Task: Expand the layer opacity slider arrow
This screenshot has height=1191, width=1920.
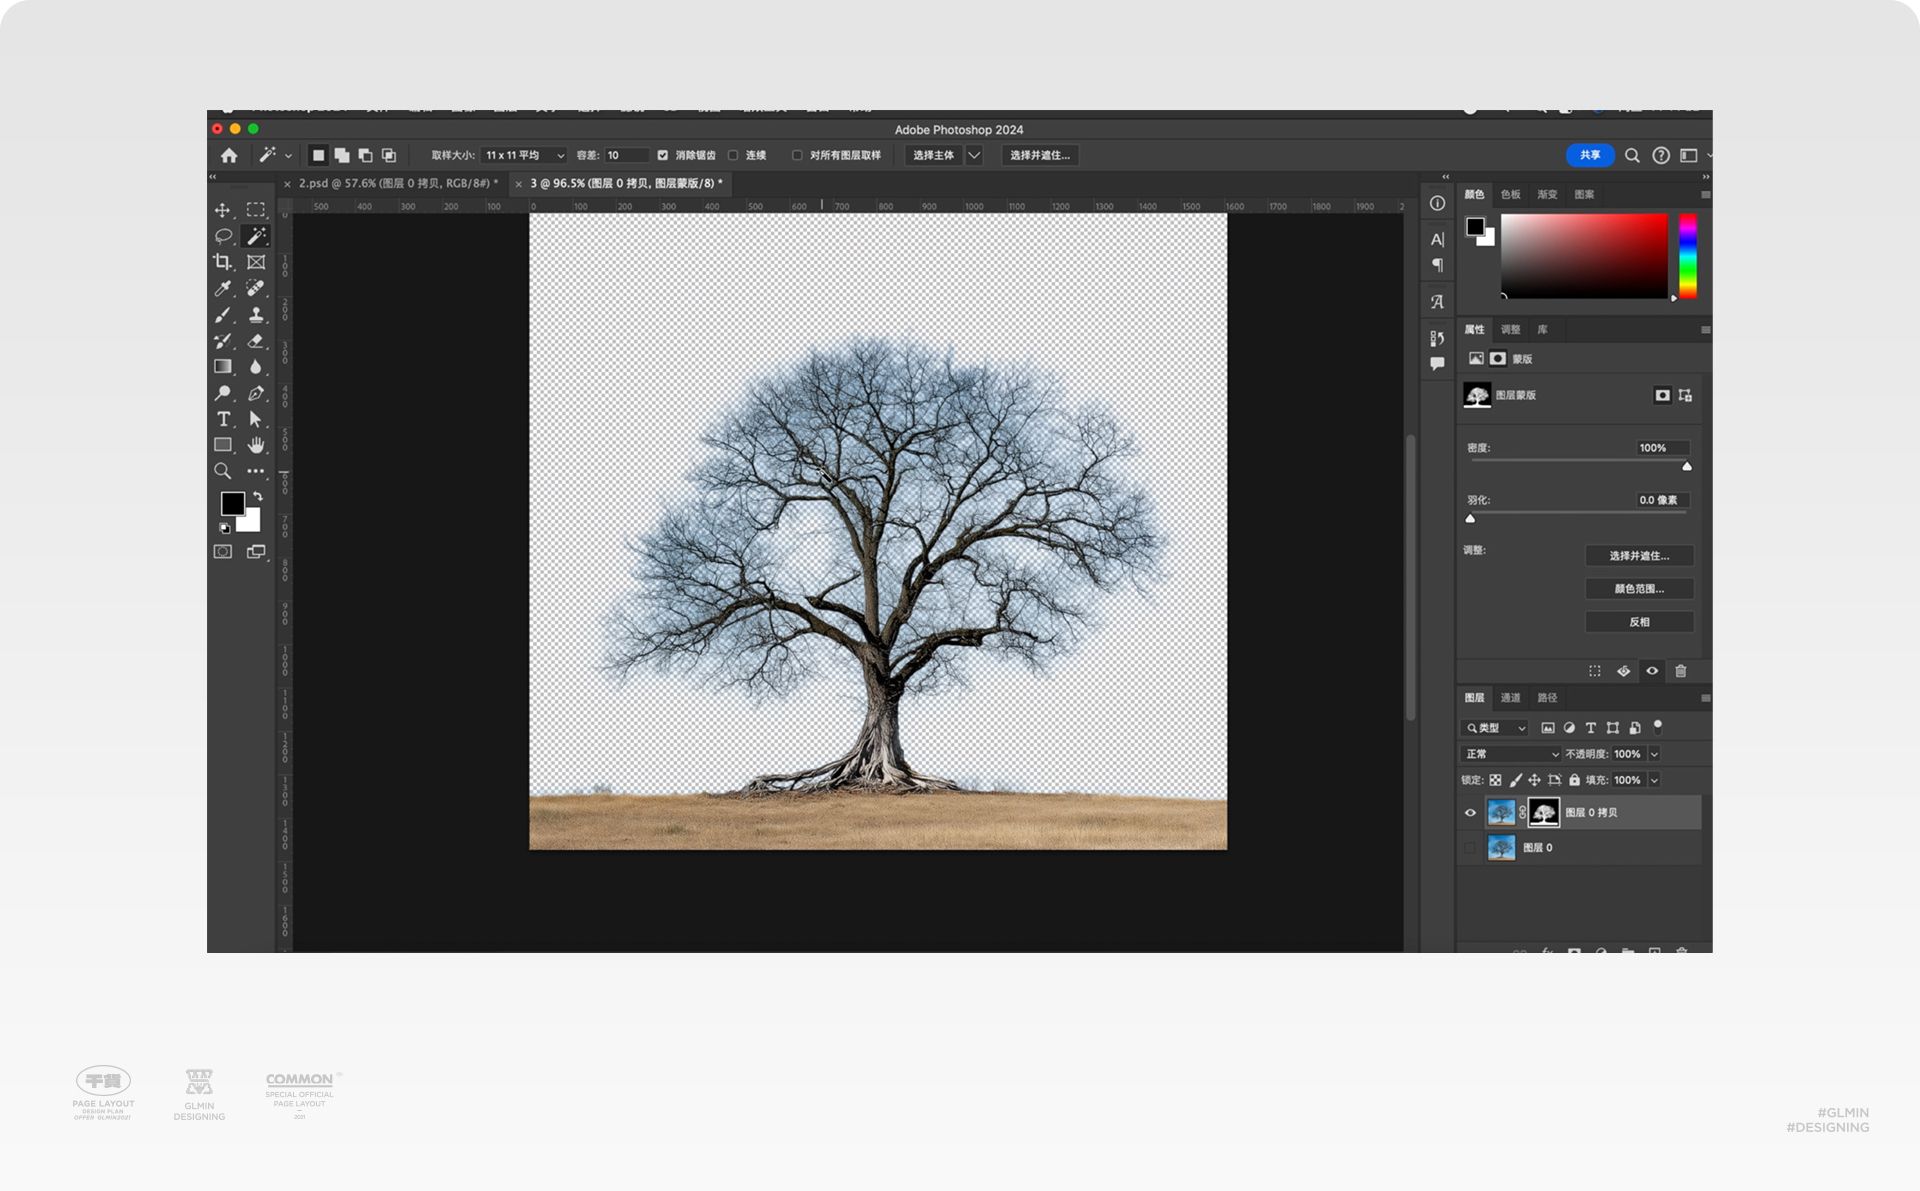Action: coord(1654,754)
